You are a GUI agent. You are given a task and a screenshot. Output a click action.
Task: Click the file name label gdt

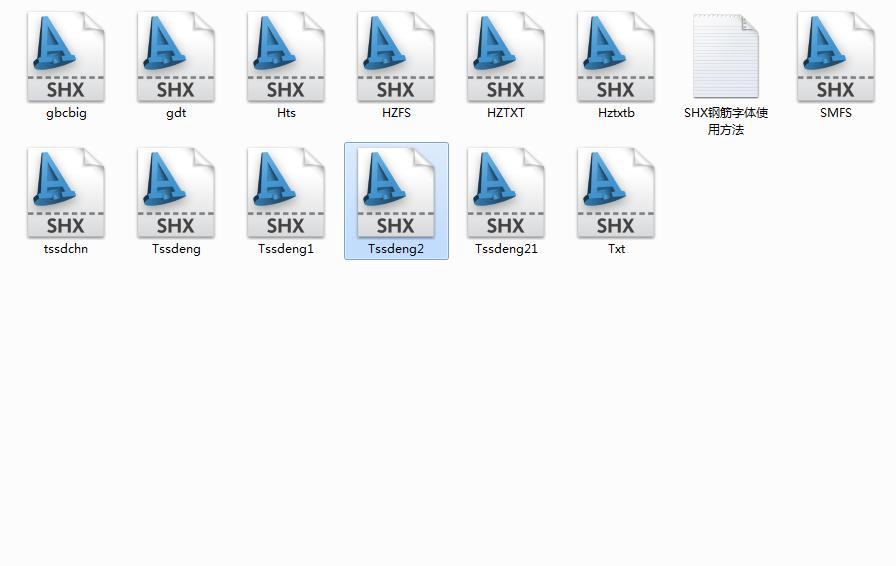coord(176,113)
